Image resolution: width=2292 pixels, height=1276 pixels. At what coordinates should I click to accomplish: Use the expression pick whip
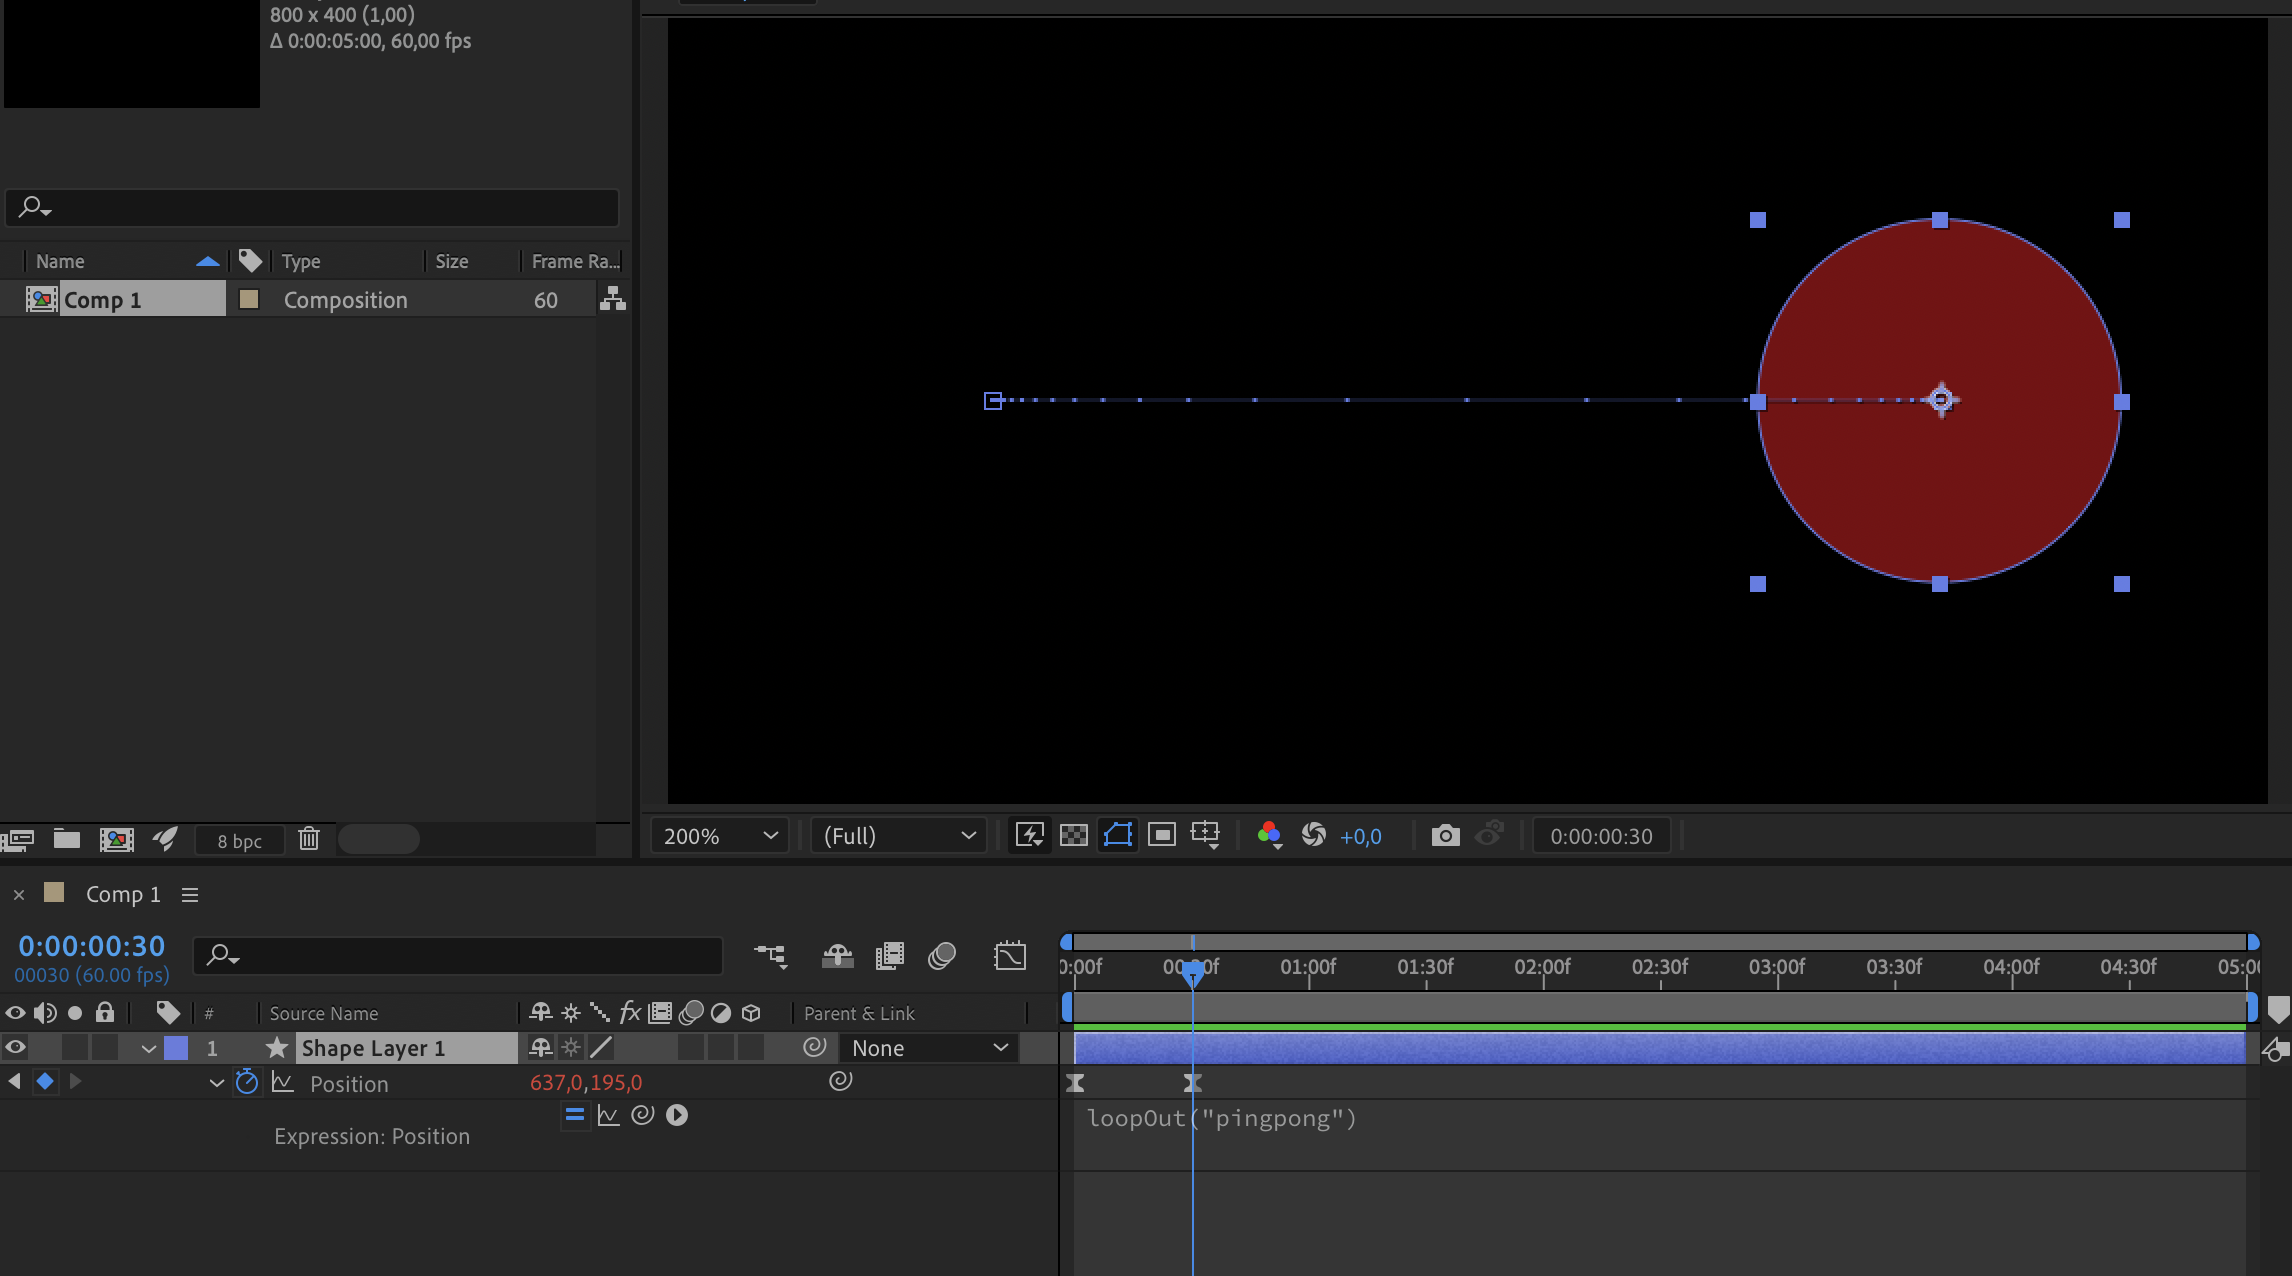click(x=643, y=1114)
